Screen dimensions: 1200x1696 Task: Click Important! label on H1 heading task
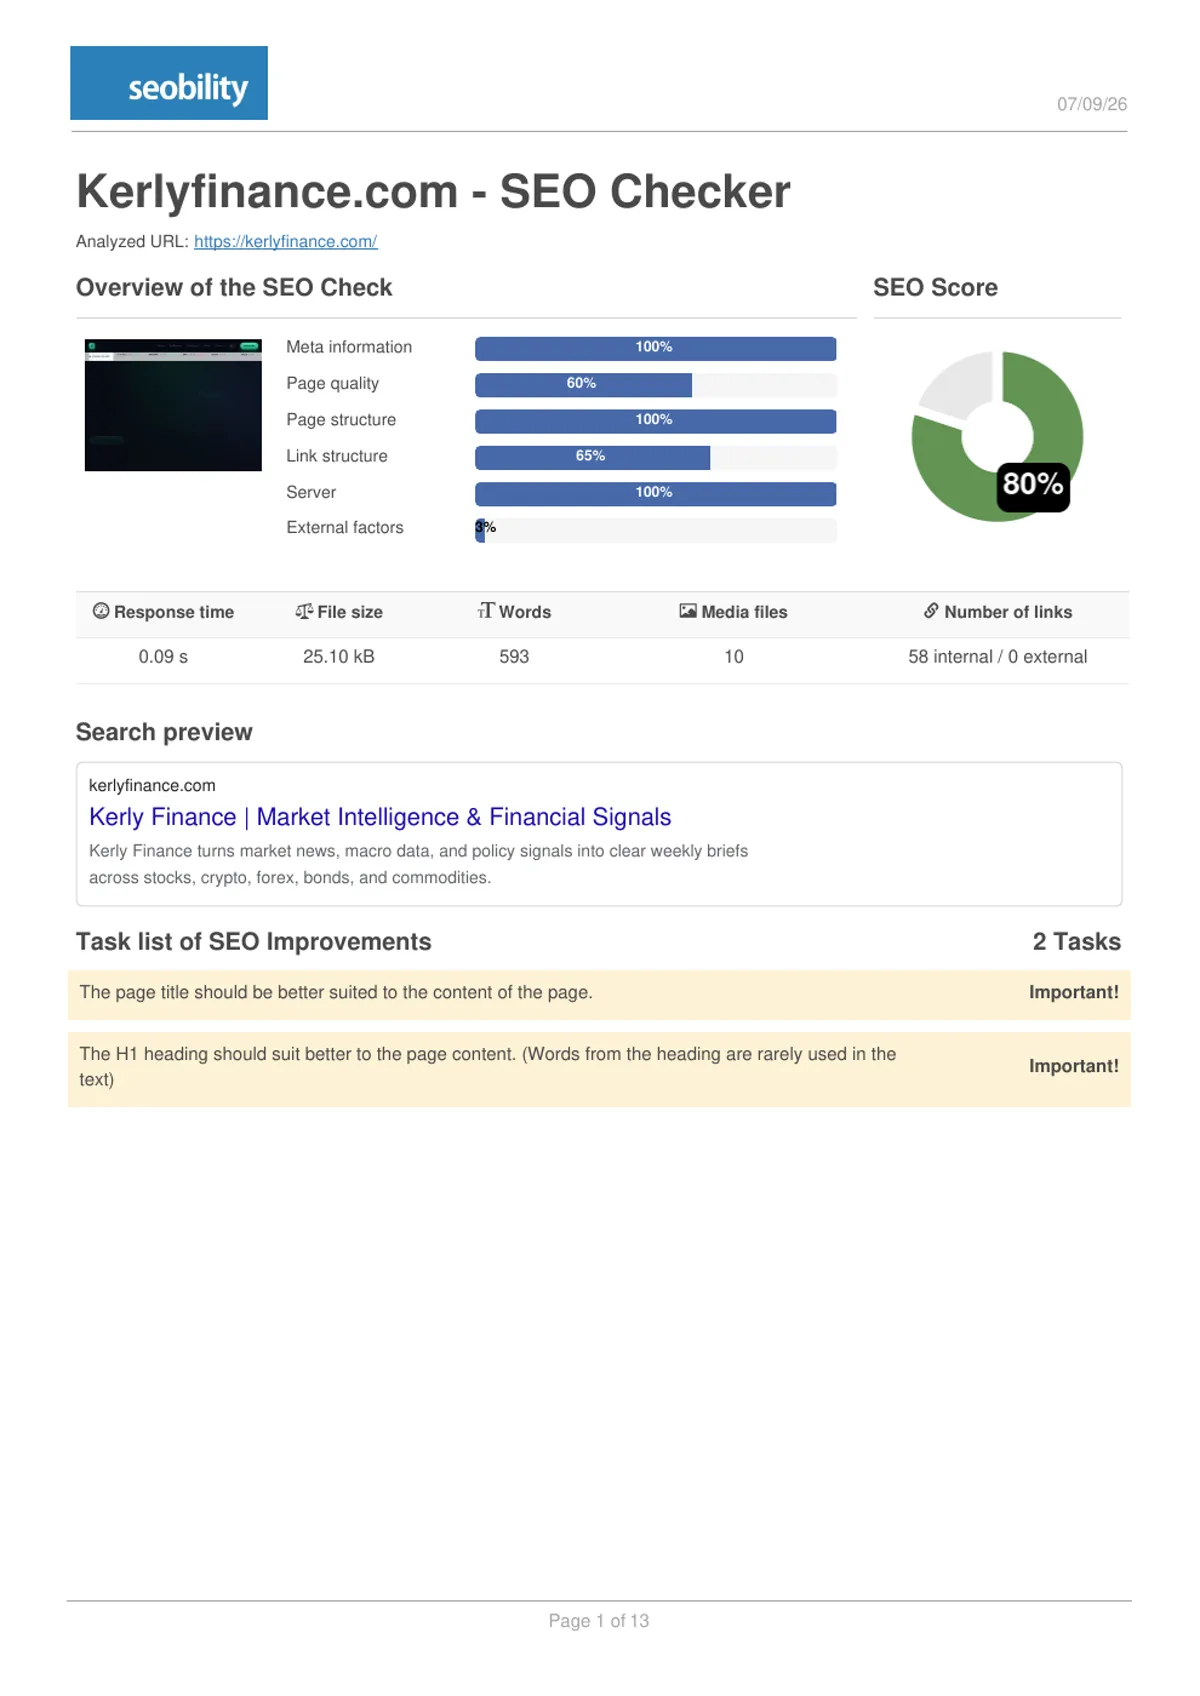point(1074,1066)
